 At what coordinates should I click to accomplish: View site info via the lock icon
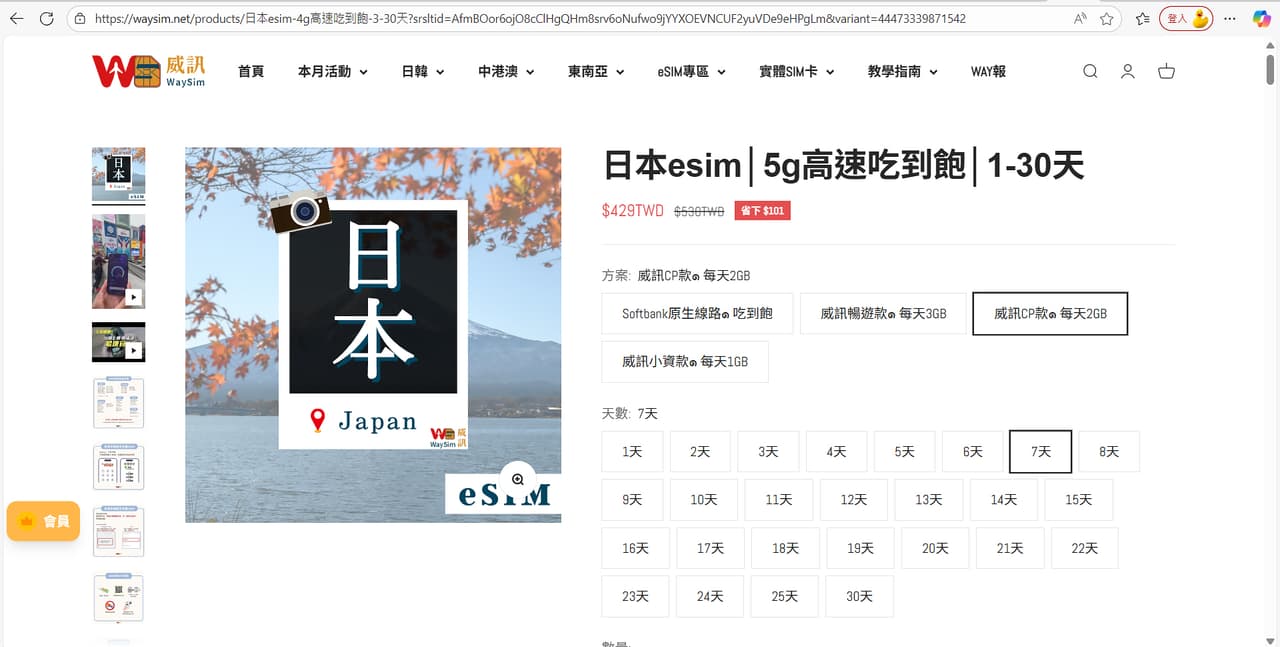click(x=80, y=18)
